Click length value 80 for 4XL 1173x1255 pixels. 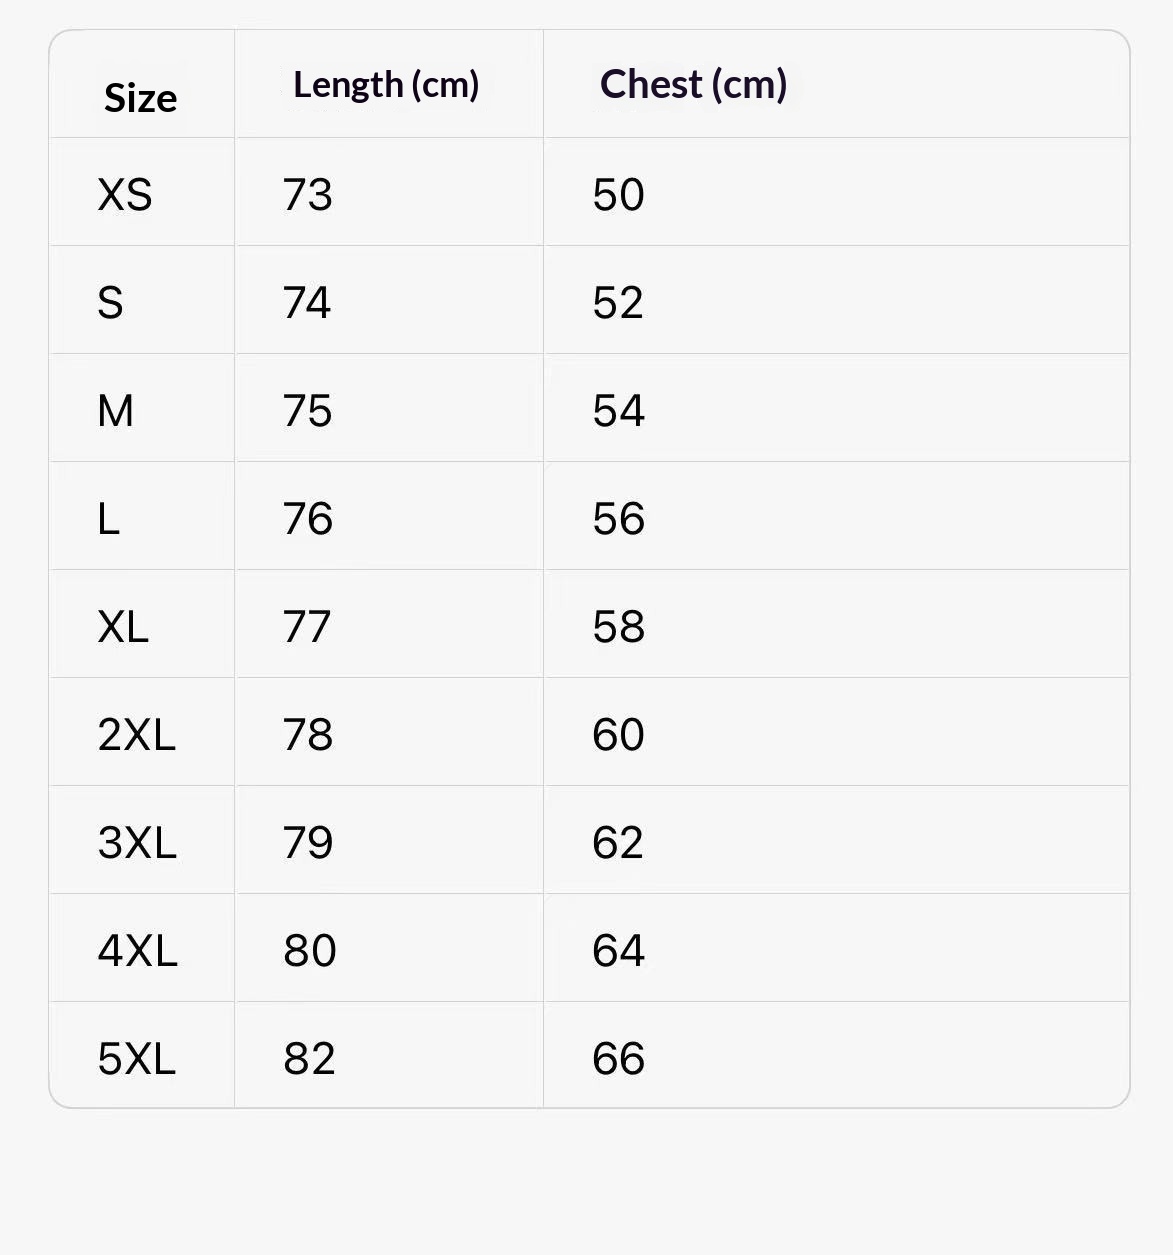tap(310, 950)
